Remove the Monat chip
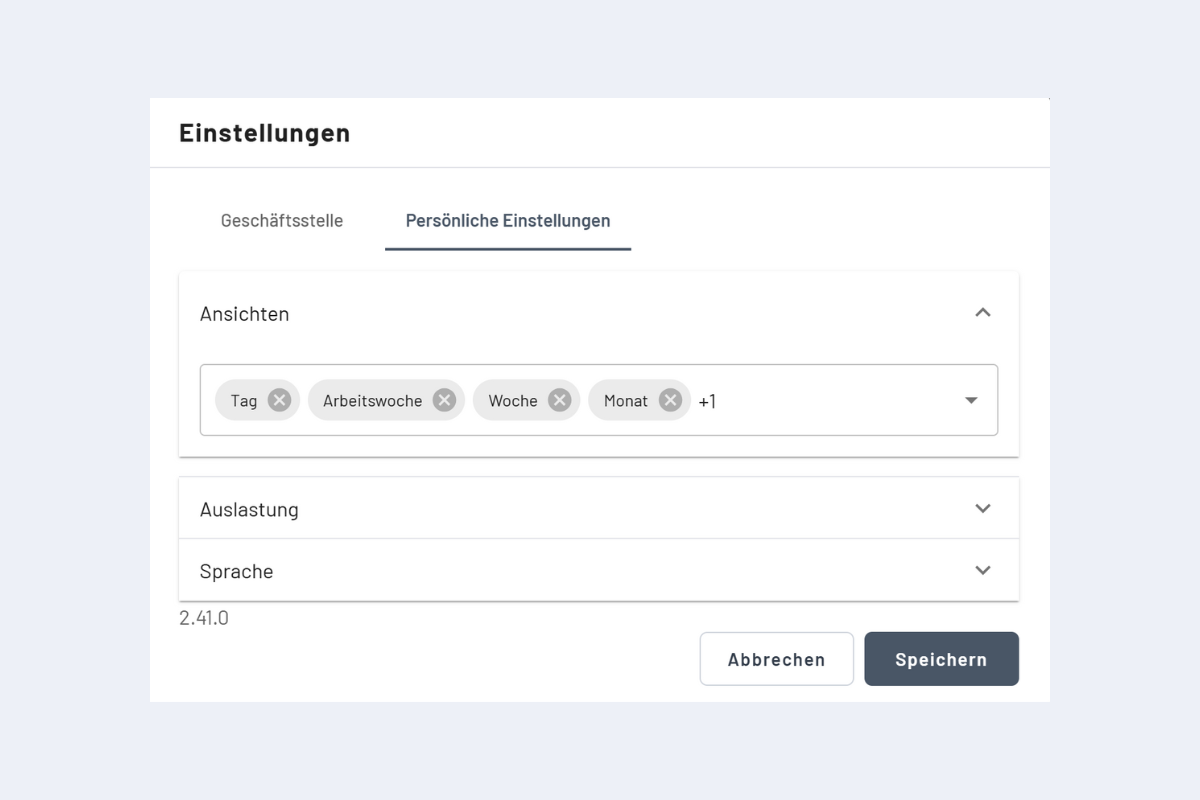This screenshot has width=1200, height=800. [670, 400]
